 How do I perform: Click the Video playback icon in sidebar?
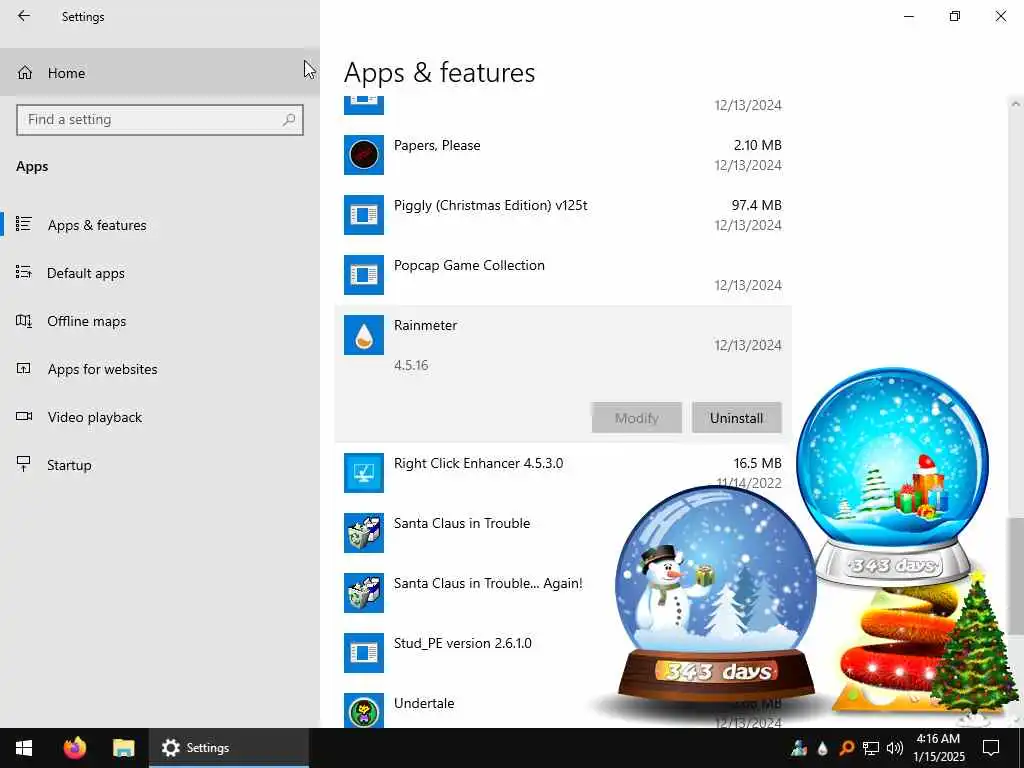click(x=24, y=416)
